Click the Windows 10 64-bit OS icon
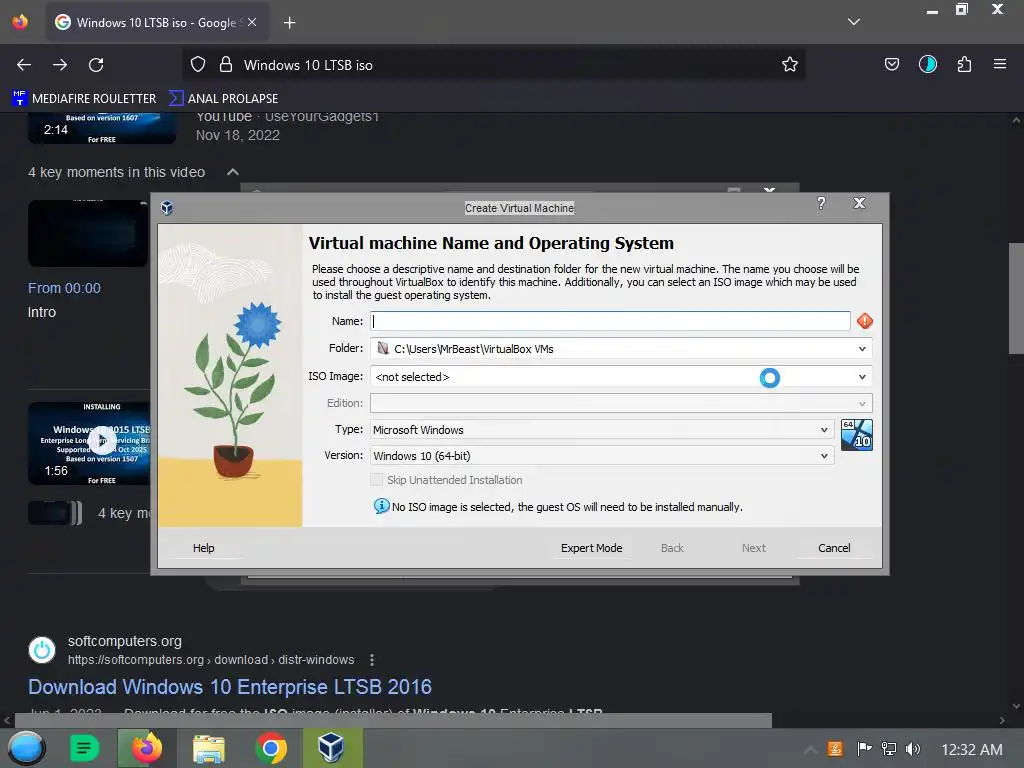1024x768 pixels. pyautogui.click(x=856, y=435)
